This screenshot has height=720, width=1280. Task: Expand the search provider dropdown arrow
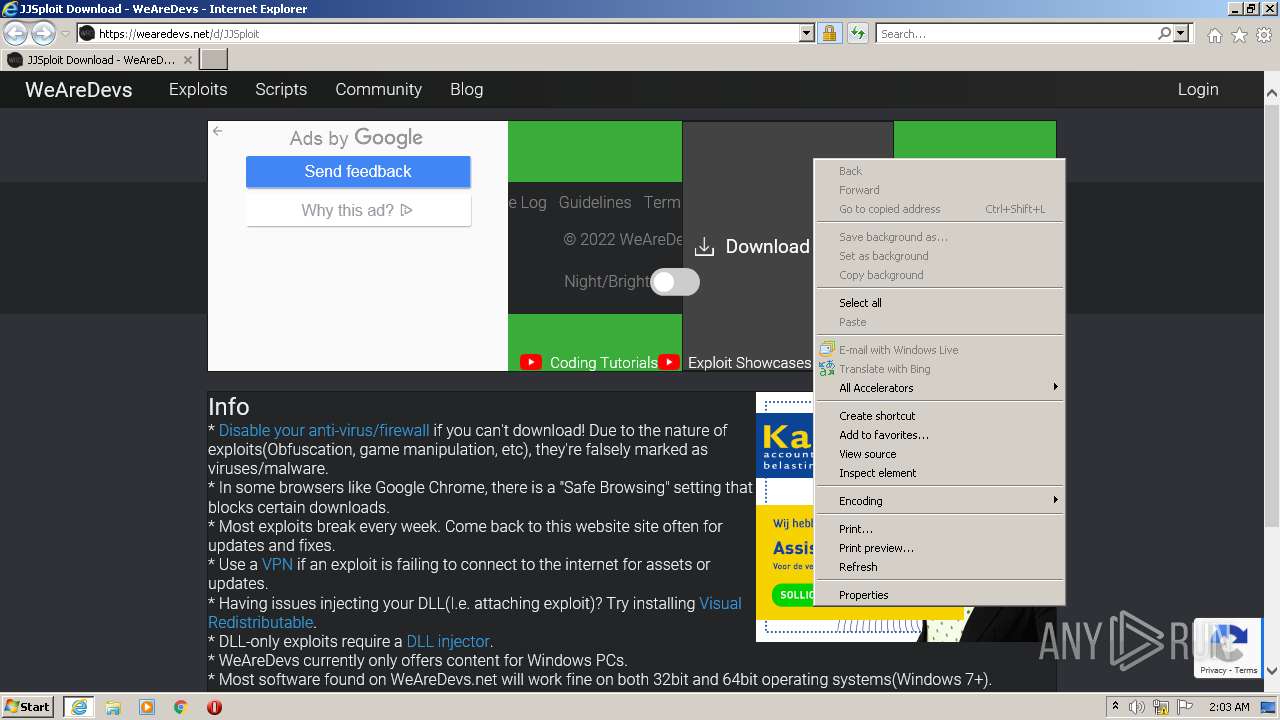(x=1181, y=33)
